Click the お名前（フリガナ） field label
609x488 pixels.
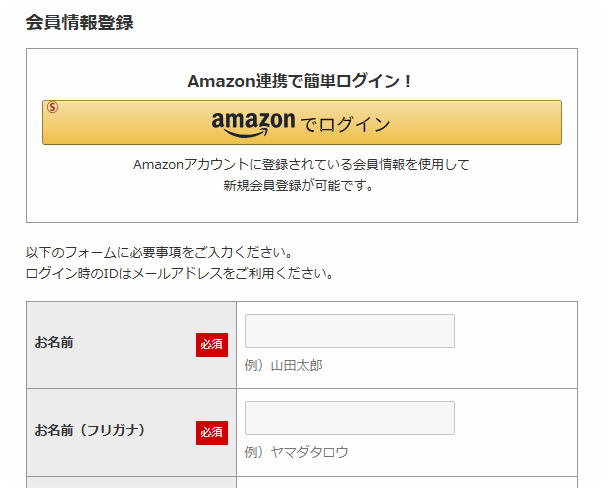[90, 430]
